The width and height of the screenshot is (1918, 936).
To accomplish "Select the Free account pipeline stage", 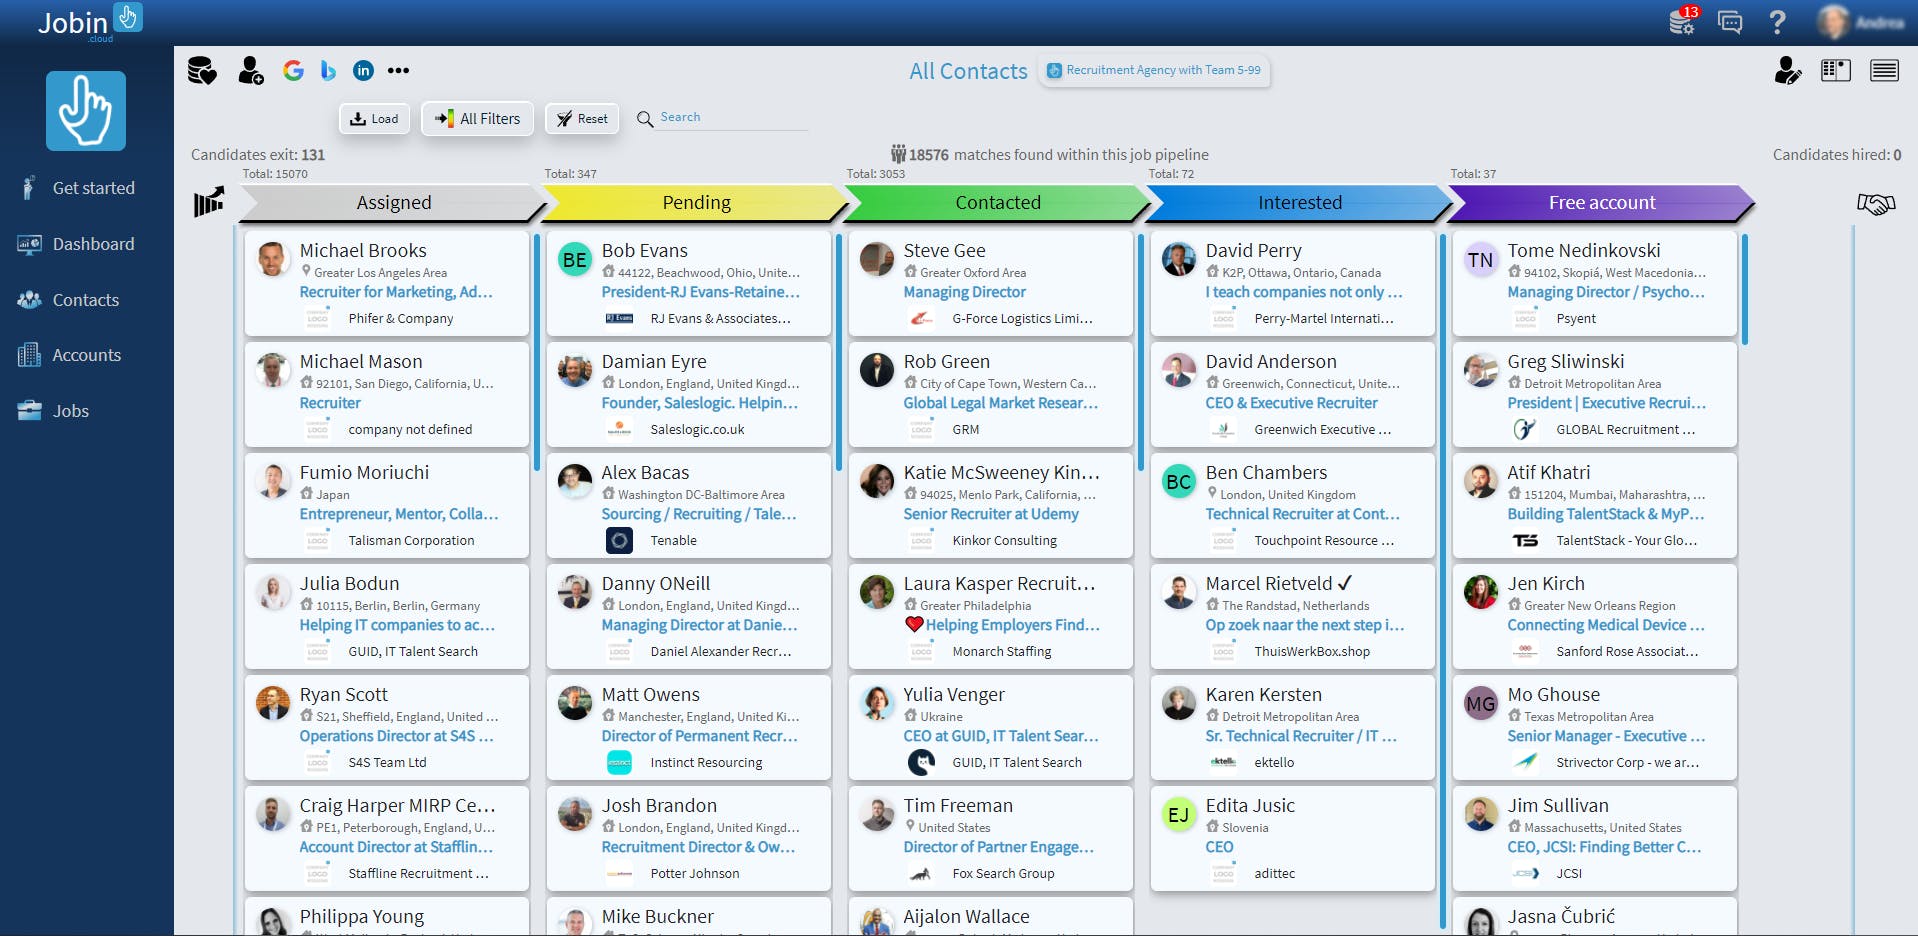I will pyautogui.click(x=1602, y=202).
